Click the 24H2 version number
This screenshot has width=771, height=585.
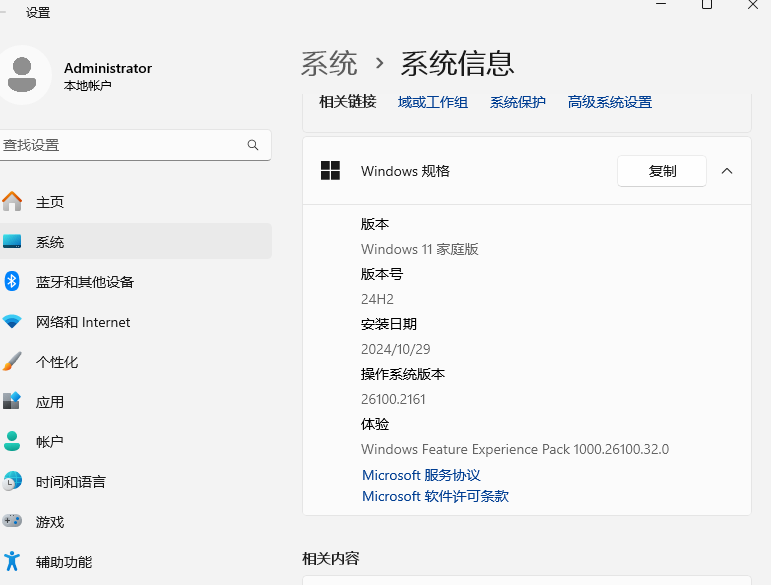click(x=377, y=299)
